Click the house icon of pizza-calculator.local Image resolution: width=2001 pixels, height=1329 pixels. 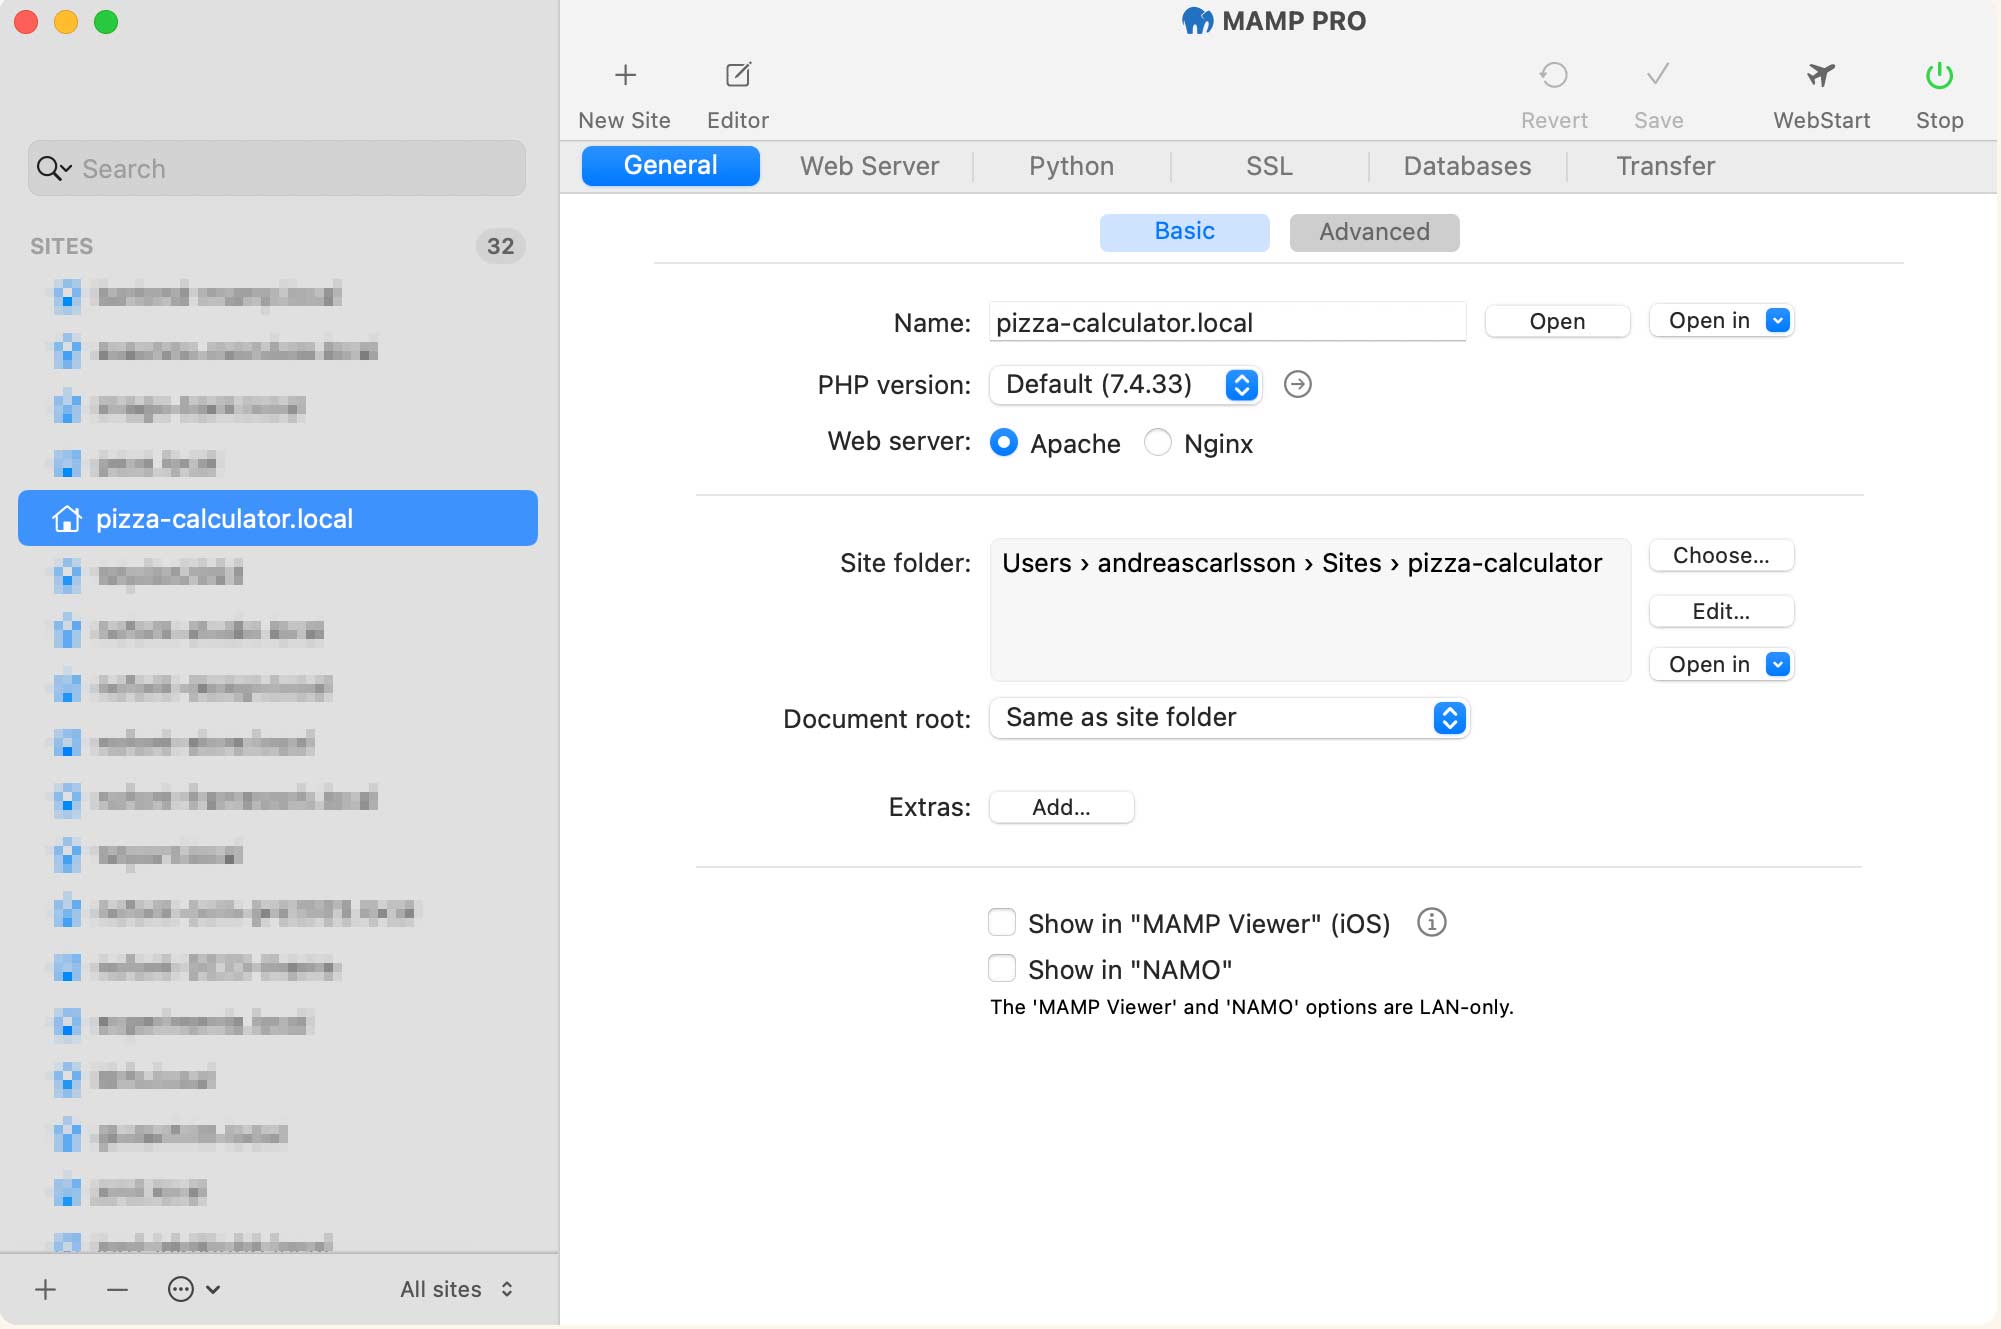pyautogui.click(x=67, y=518)
